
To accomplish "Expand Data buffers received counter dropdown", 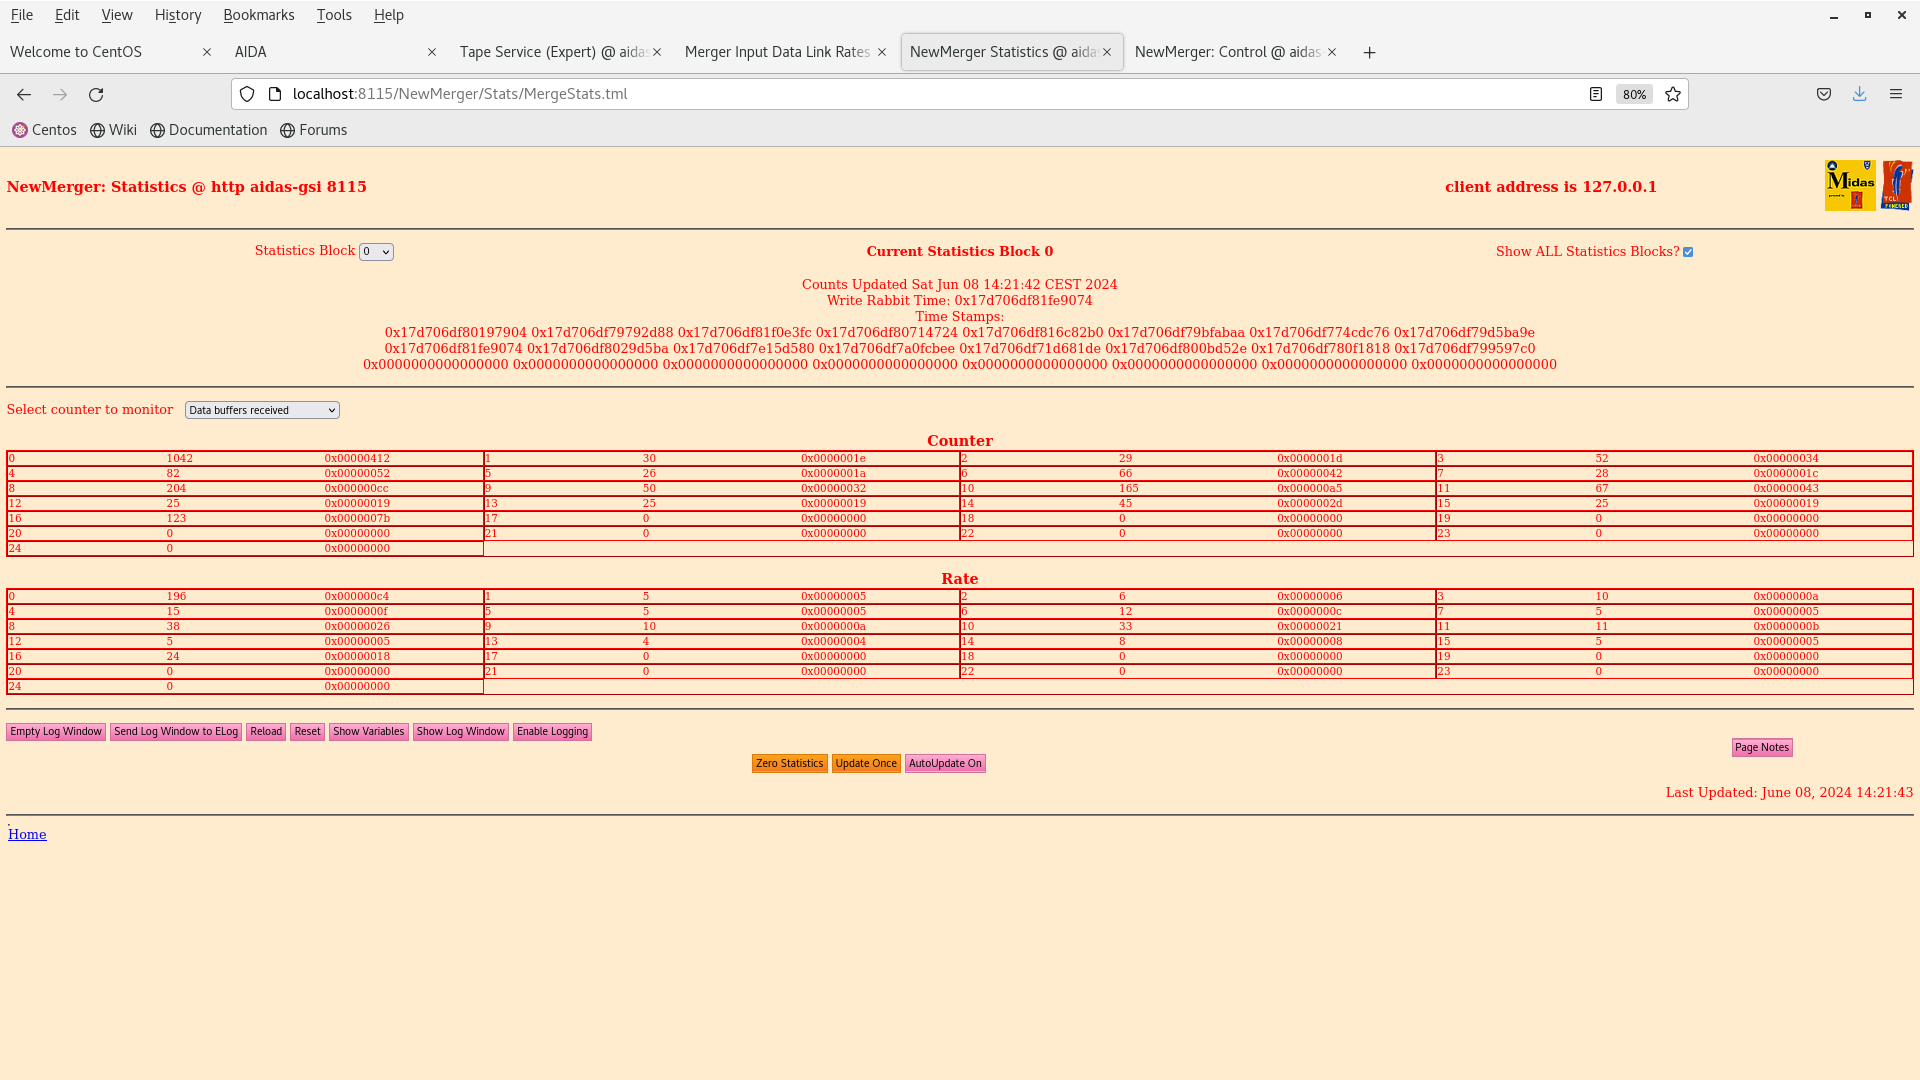I will (262, 410).
